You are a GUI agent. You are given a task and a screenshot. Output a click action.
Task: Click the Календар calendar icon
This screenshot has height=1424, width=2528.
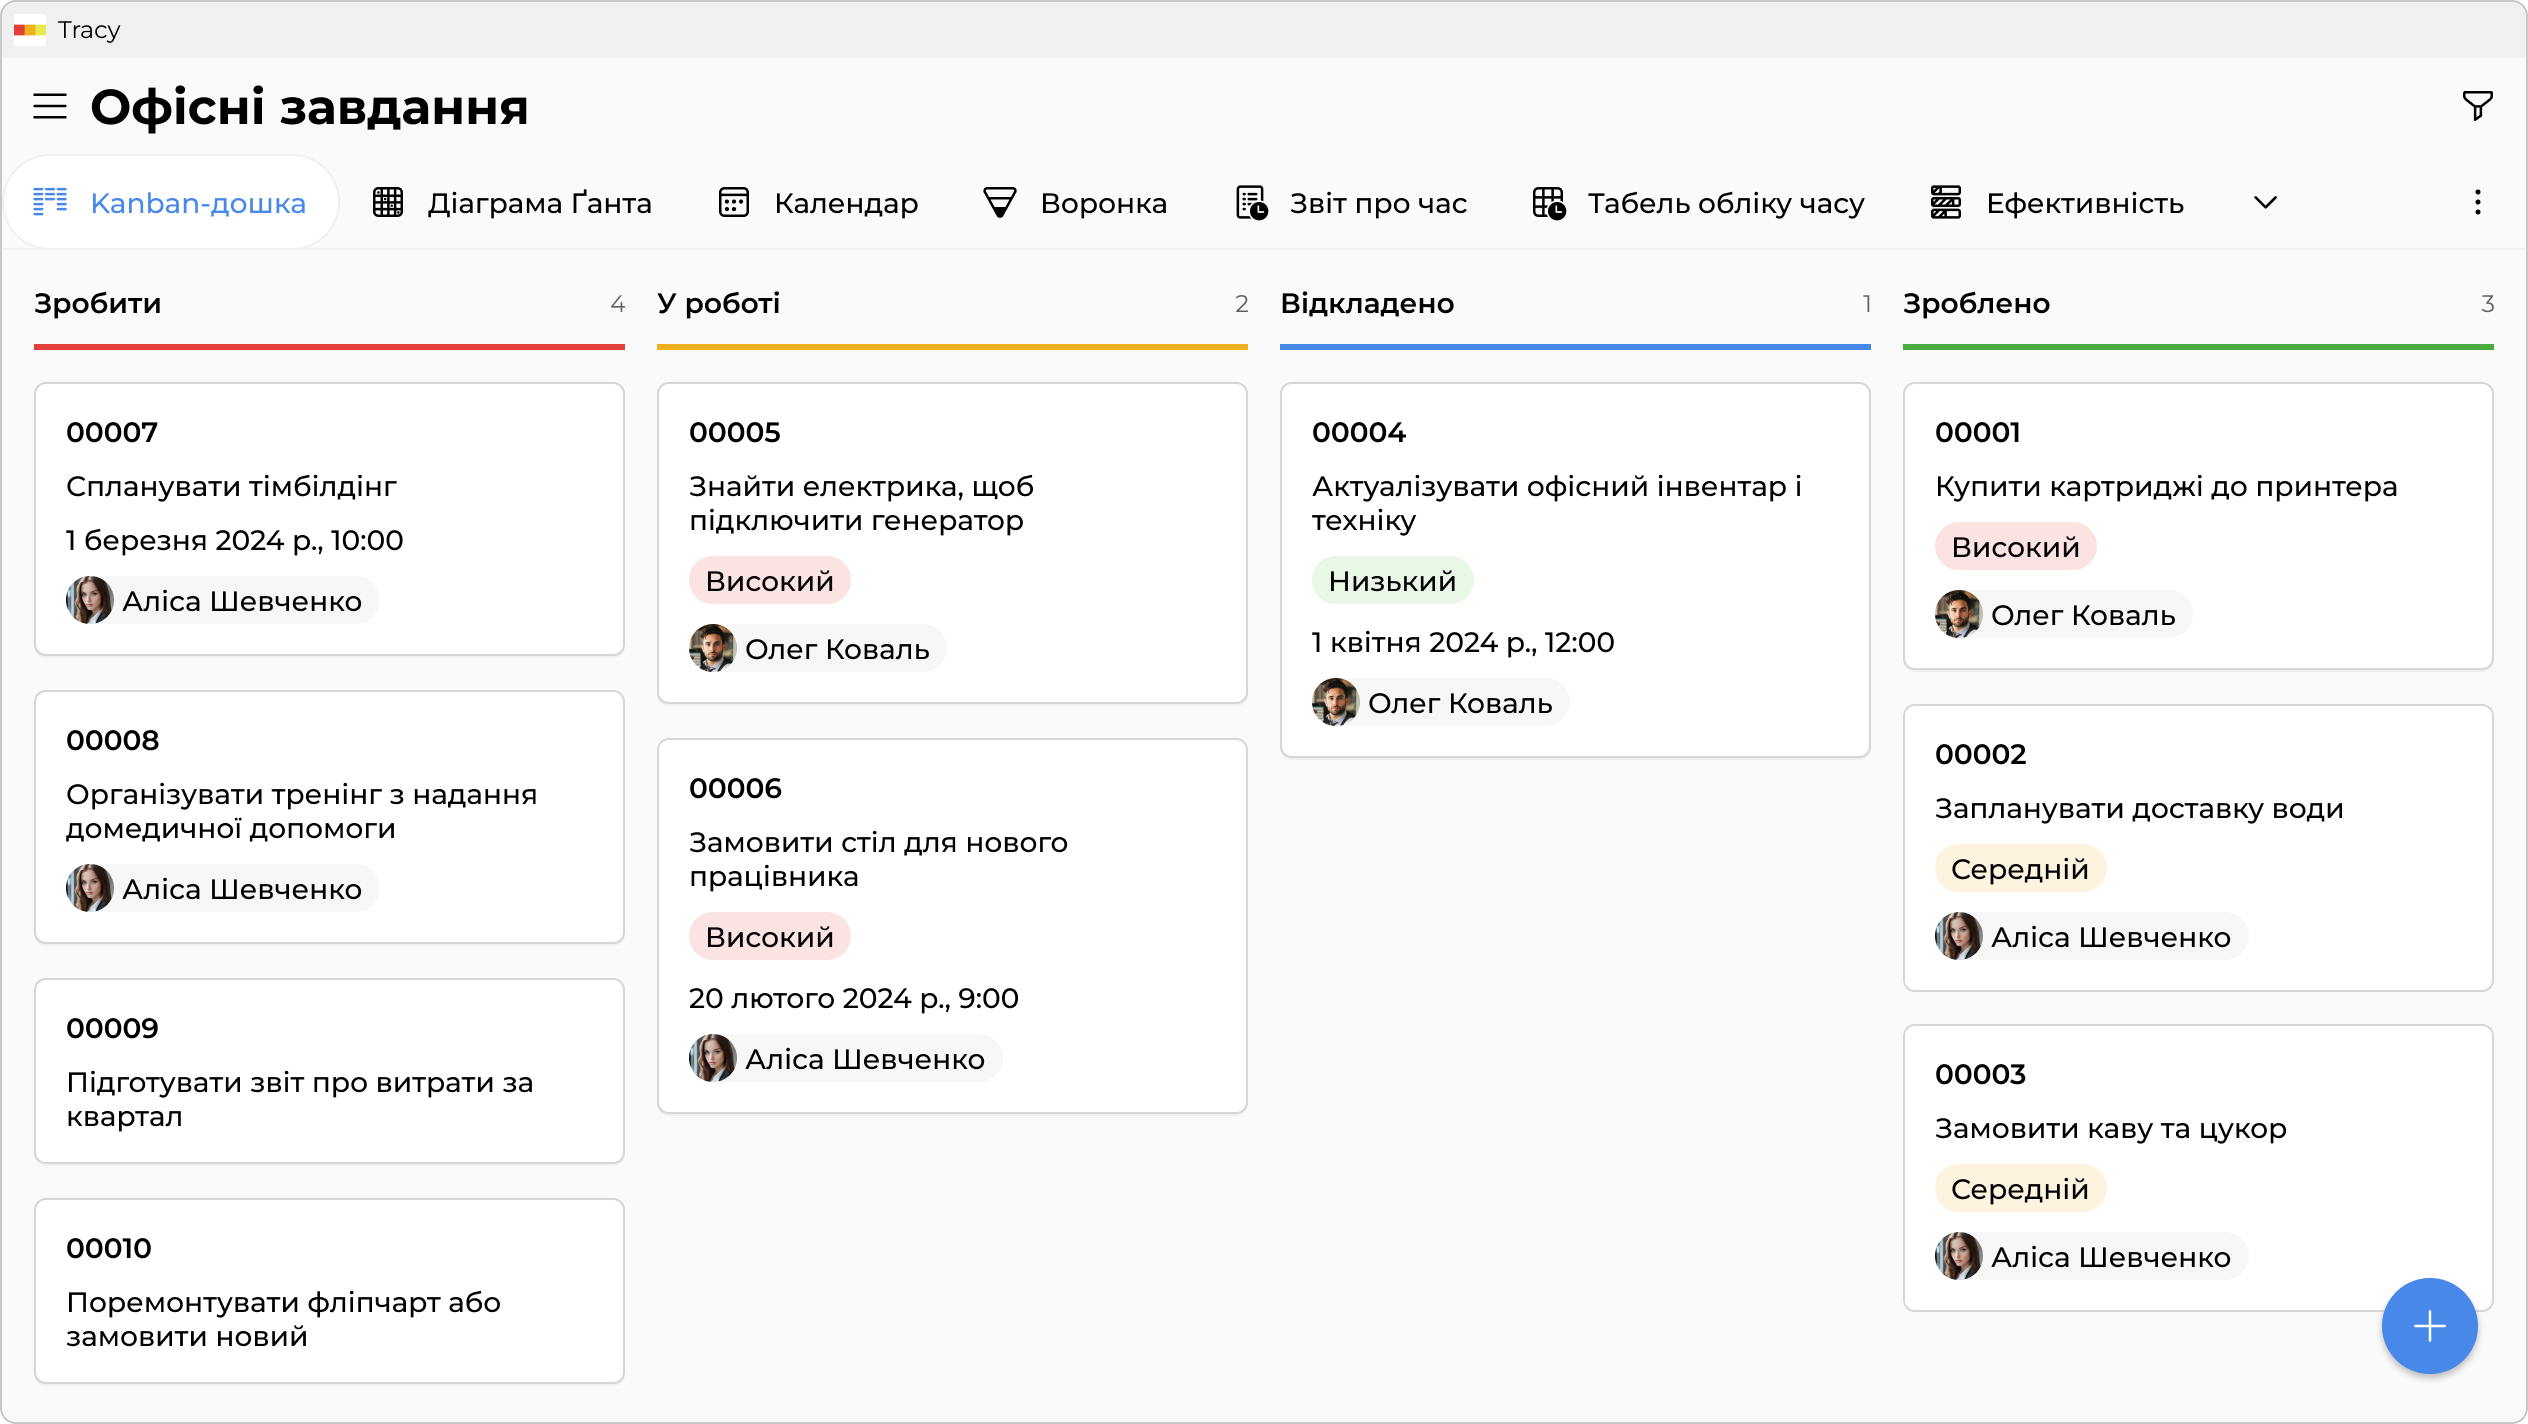click(x=734, y=203)
